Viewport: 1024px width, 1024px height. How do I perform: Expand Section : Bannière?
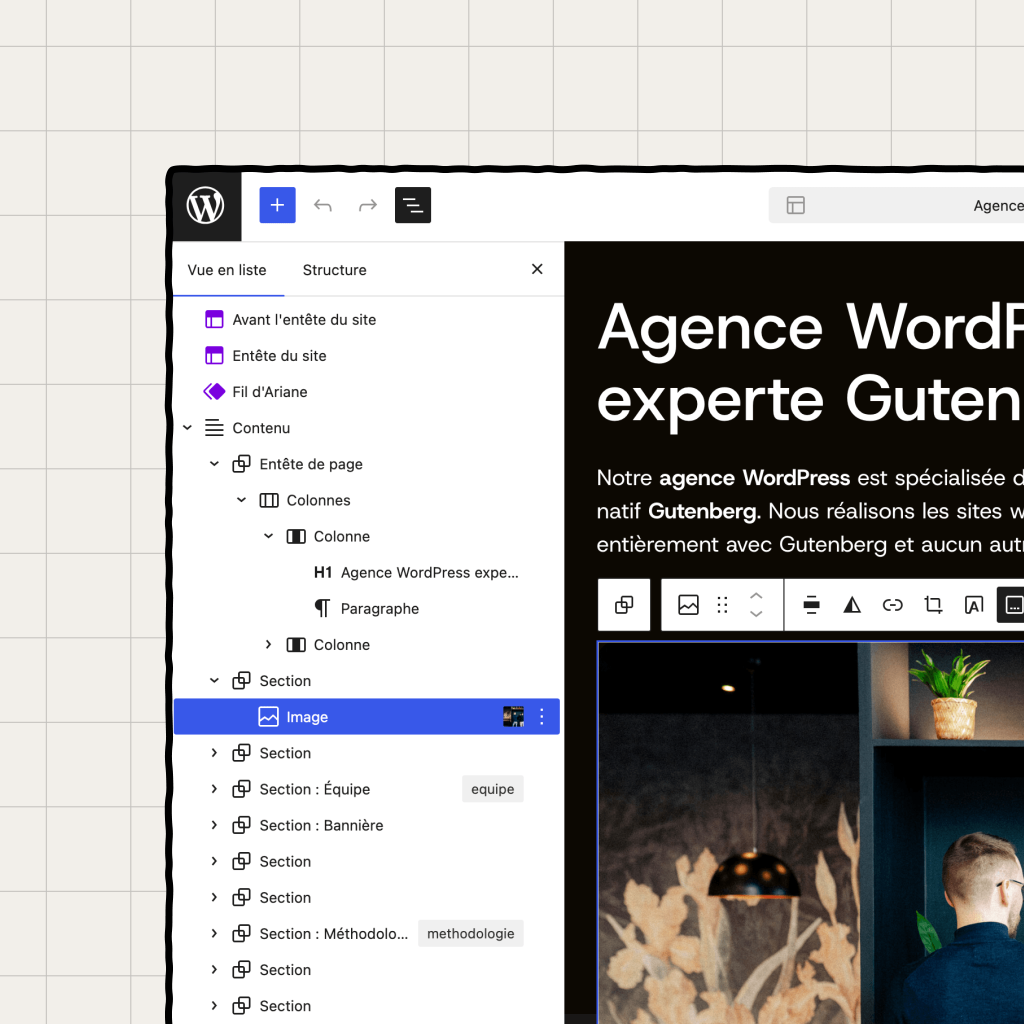[214, 825]
